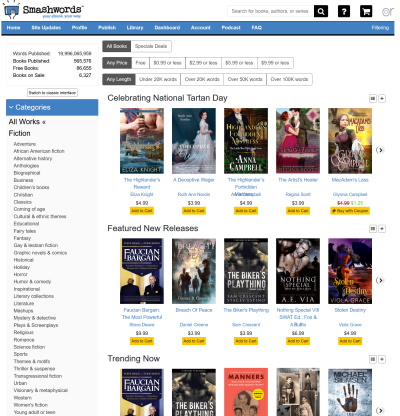
Task: Open the Dashboard menu item
Action: (x=167, y=28)
